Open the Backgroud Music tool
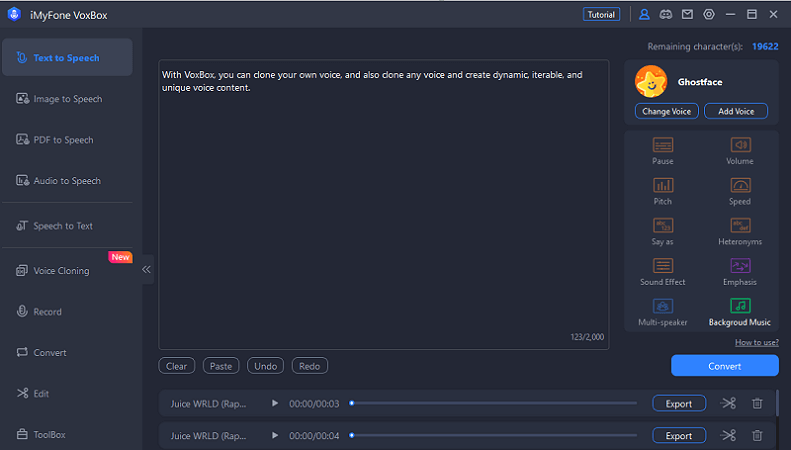 point(740,312)
